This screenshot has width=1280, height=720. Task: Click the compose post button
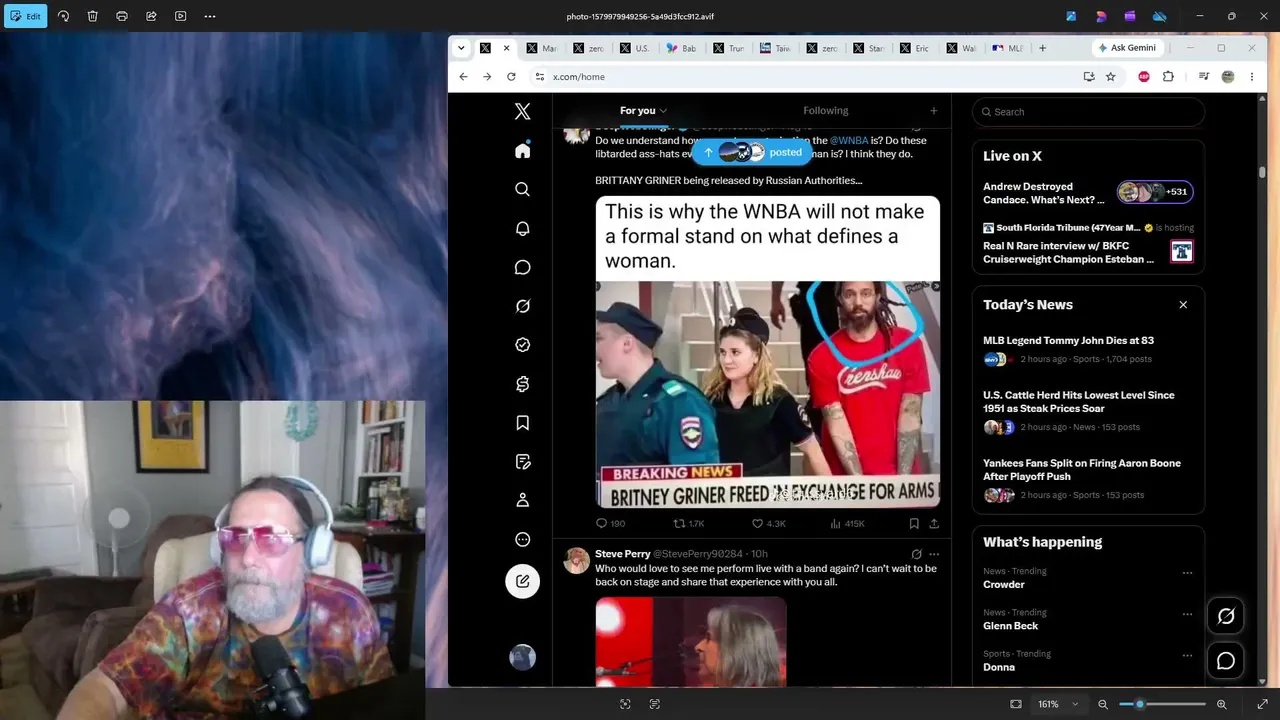[522, 581]
